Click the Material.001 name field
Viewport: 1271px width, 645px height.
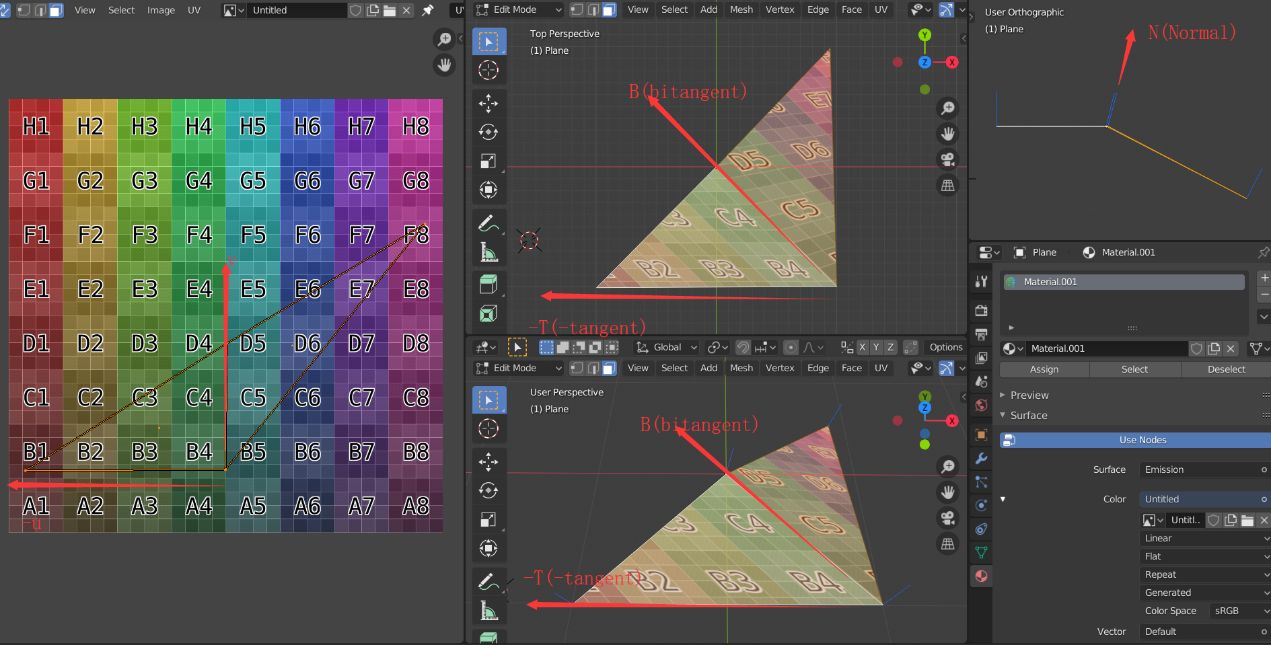1107,348
